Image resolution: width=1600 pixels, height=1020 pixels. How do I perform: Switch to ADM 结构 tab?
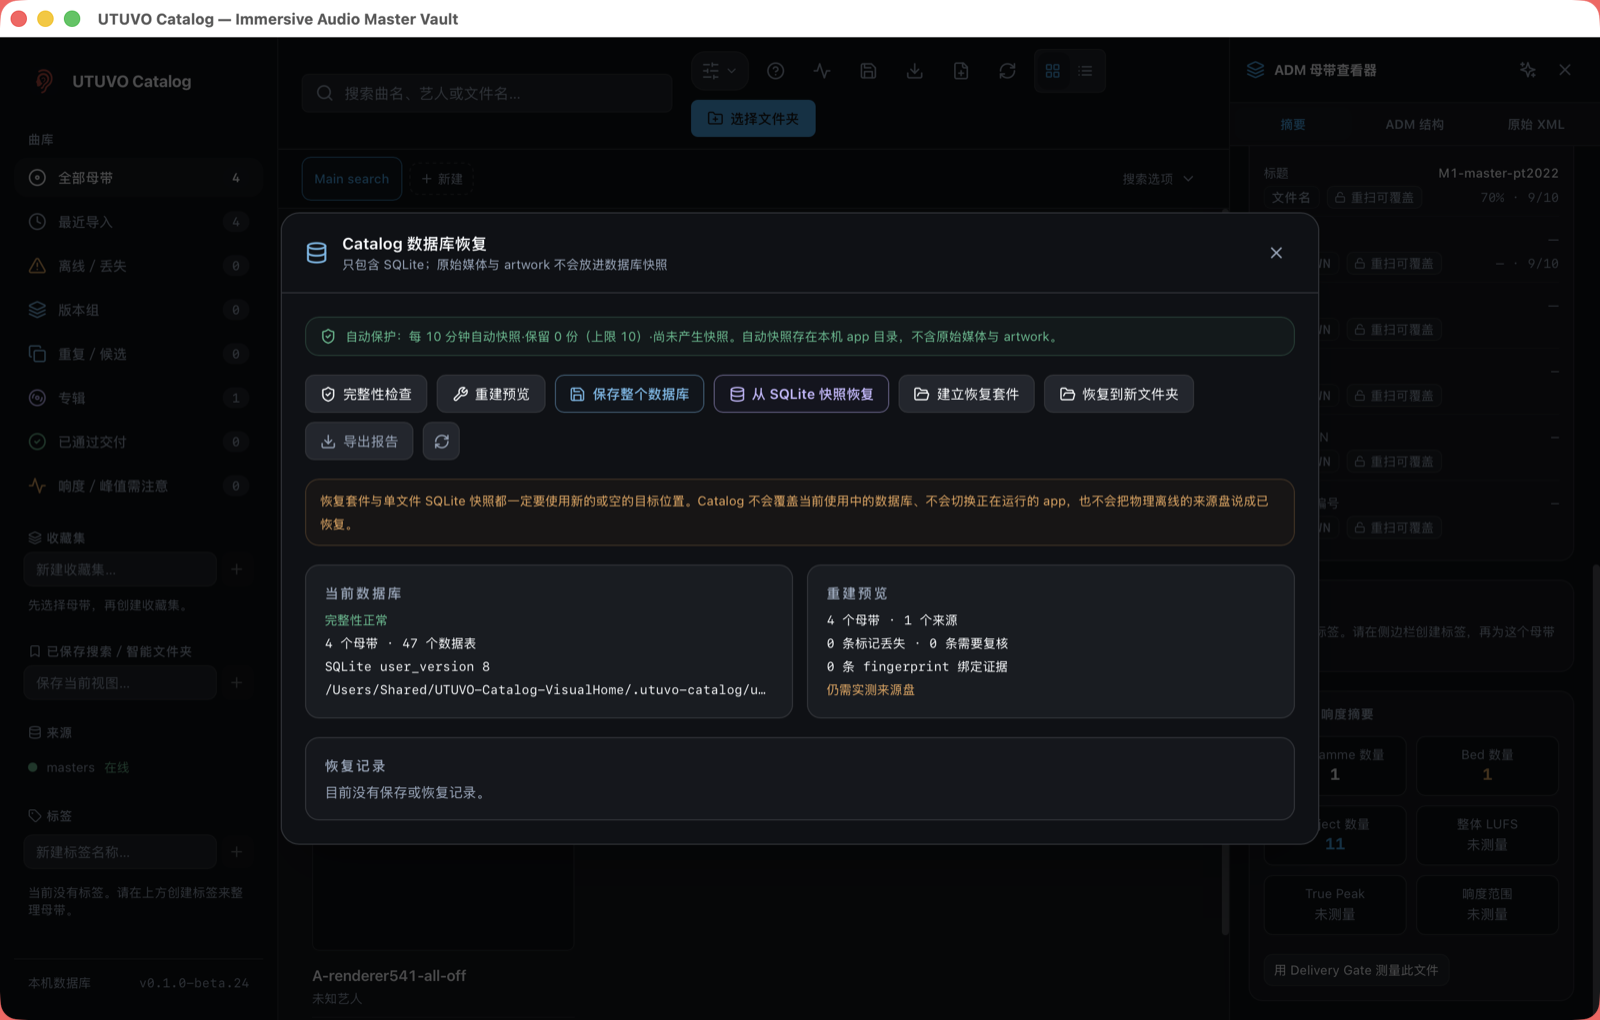[1414, 125]
